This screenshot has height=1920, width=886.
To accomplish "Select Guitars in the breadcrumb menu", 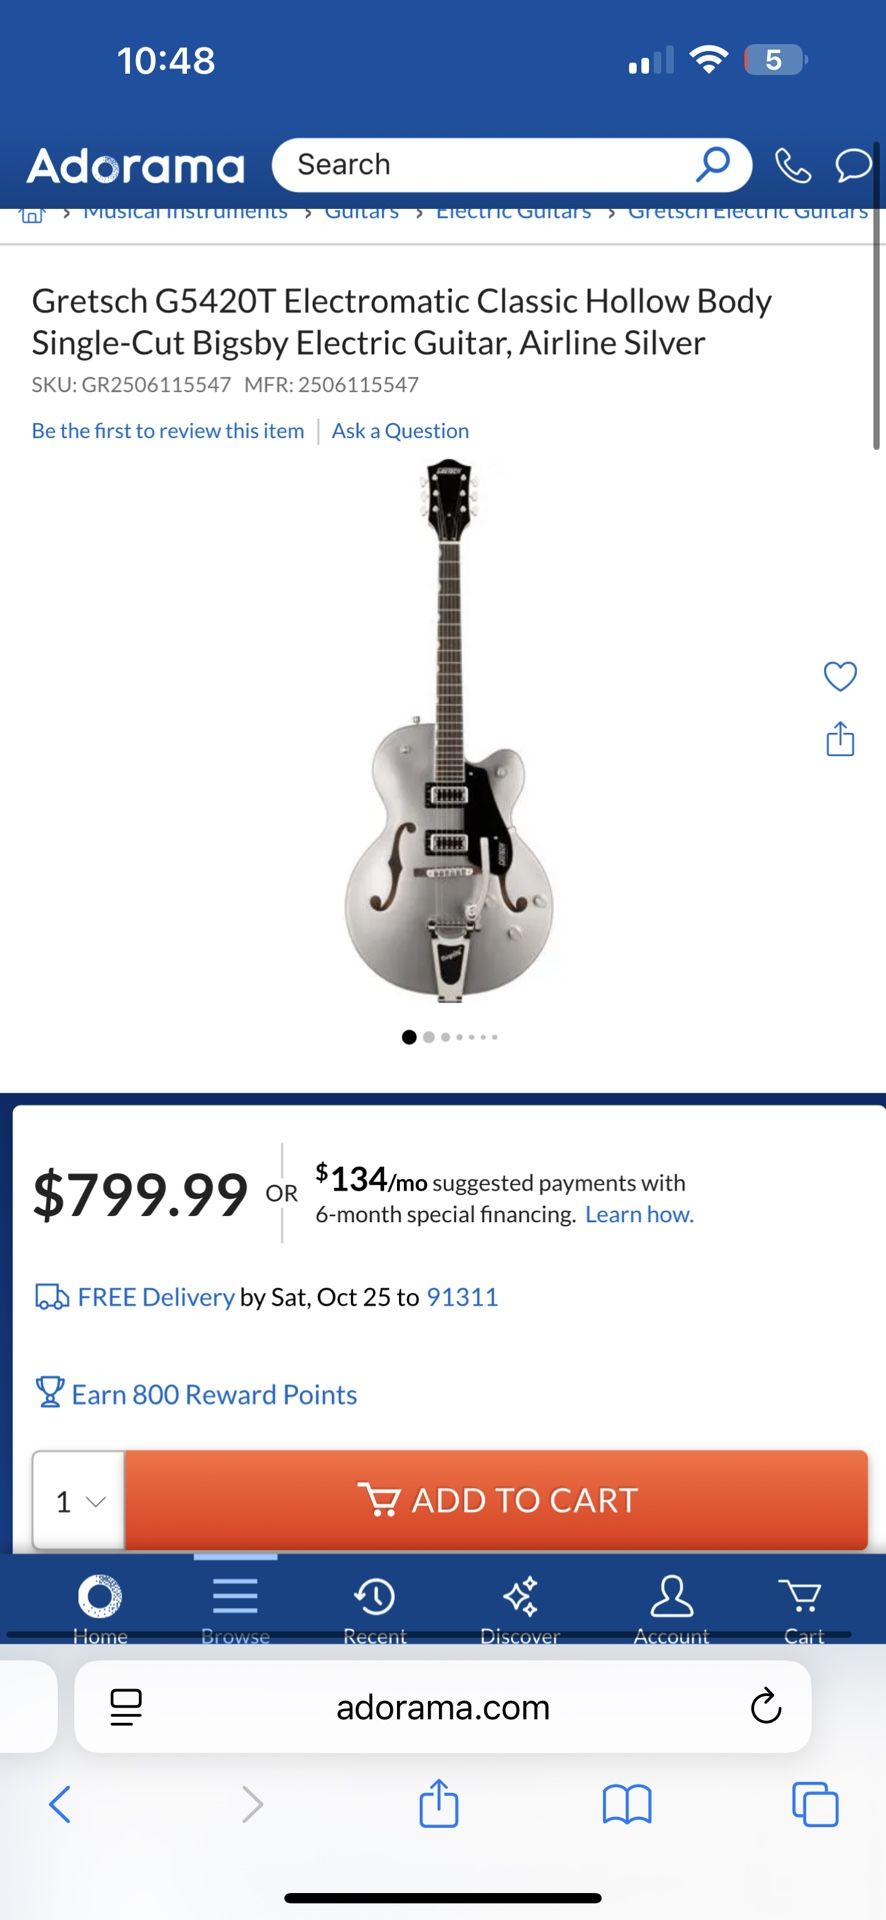I will pyautogui.click(x=361, y=211).
